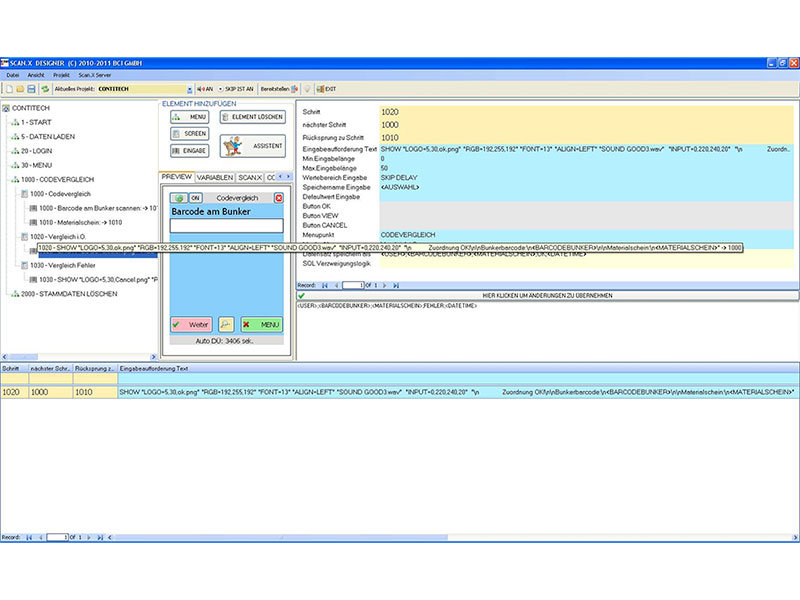Click the new project icon in toolbar

[x=8, y=89]
